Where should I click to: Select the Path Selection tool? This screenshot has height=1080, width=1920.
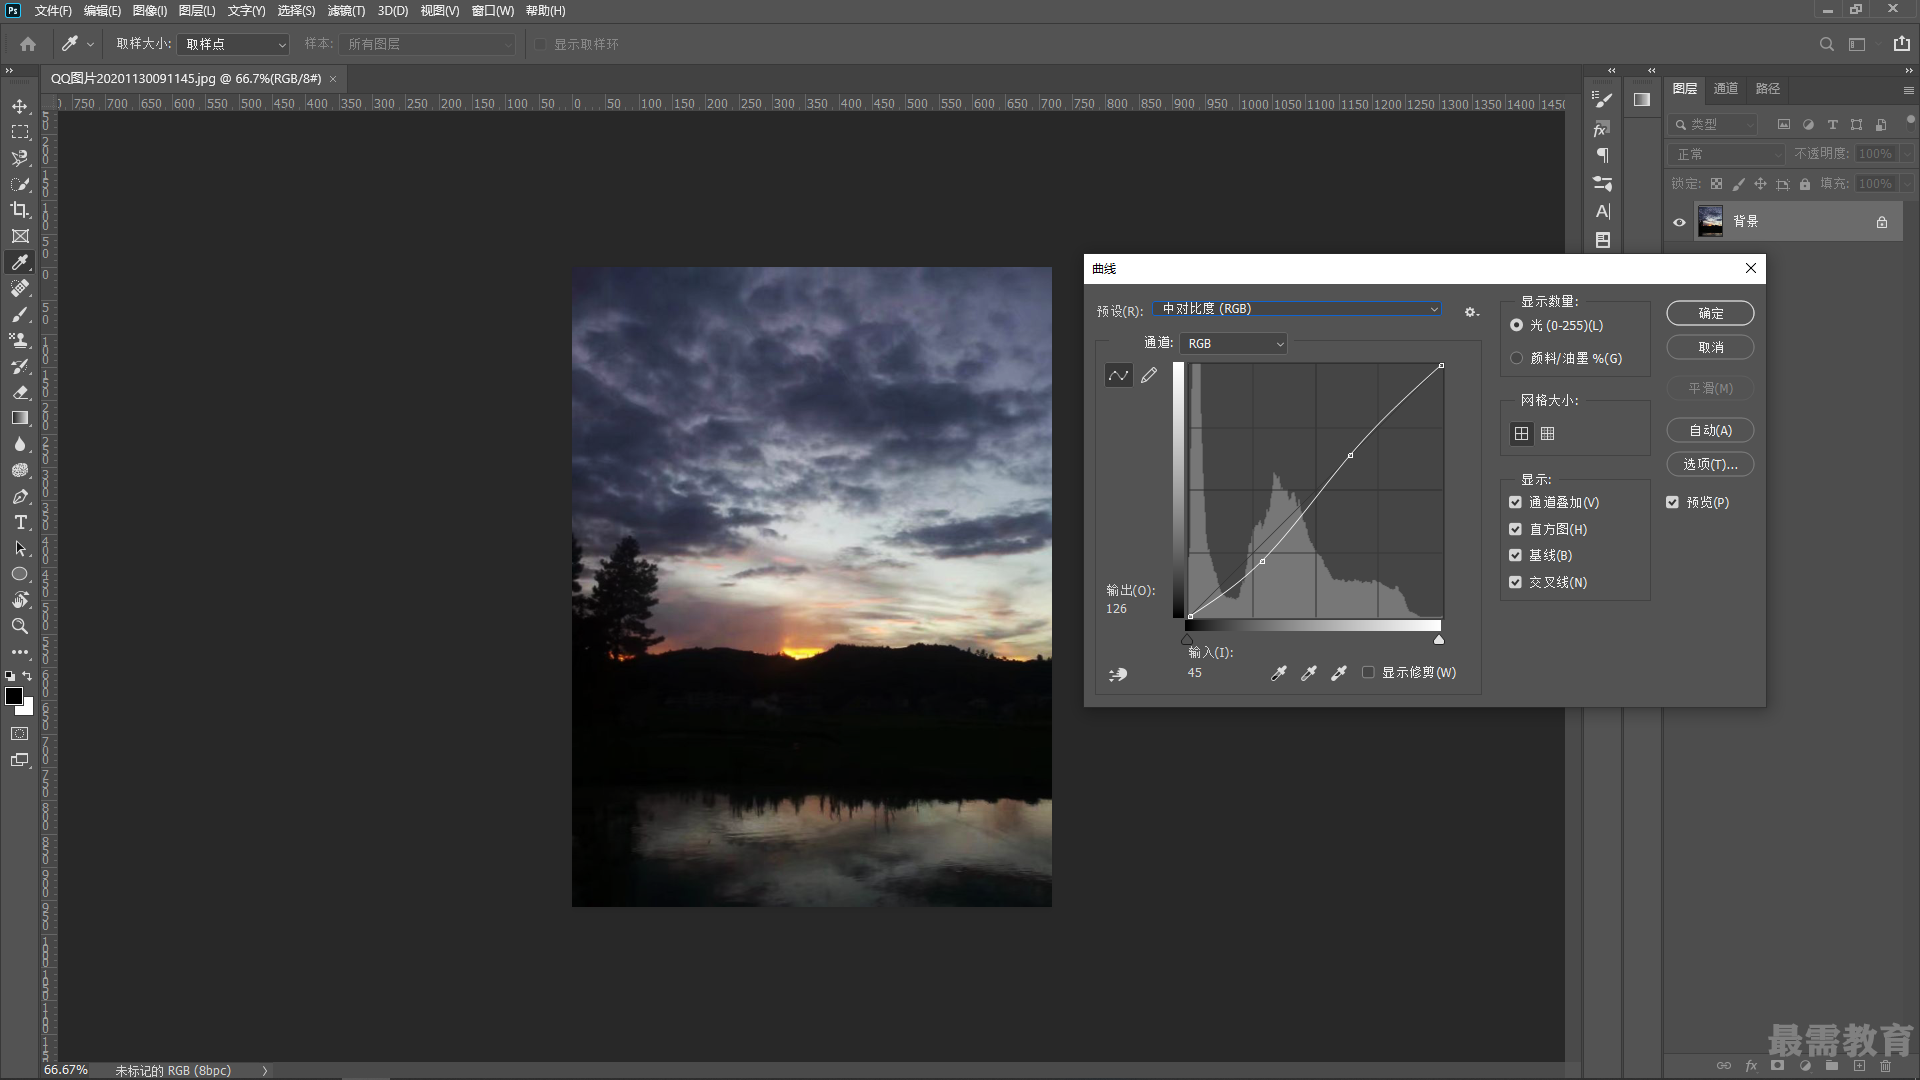click(x=20, y=548)
